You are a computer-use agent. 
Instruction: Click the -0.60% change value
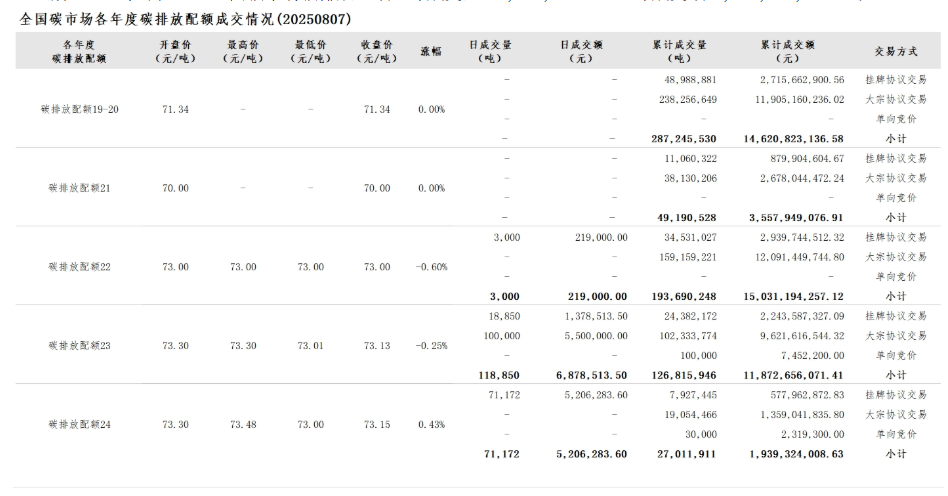(430, 267)
